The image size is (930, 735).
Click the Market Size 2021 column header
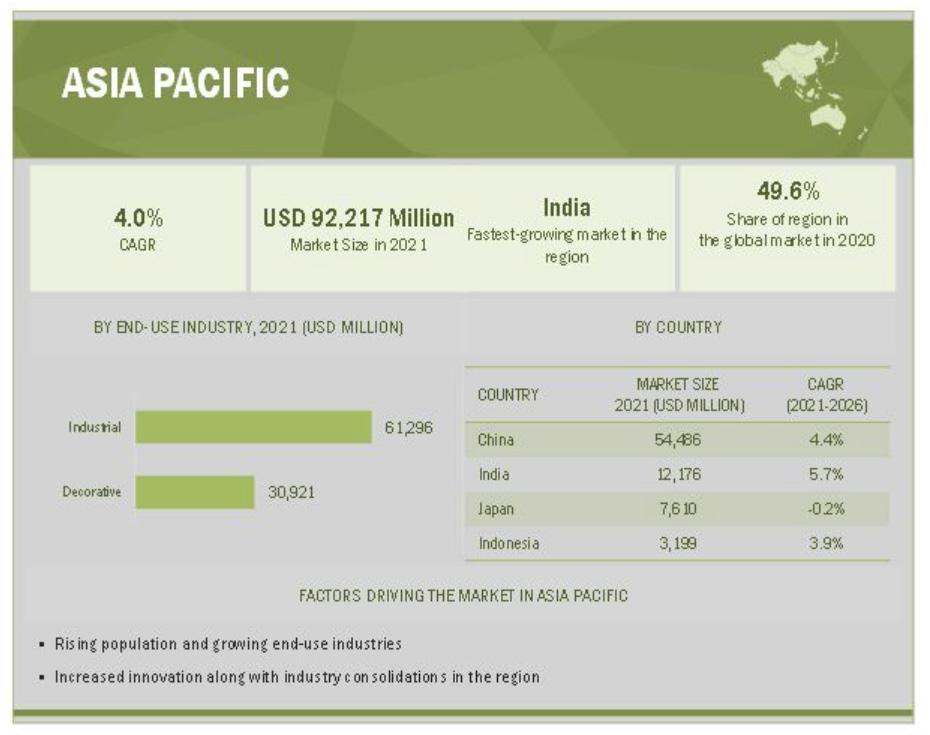tap(679, 394)
